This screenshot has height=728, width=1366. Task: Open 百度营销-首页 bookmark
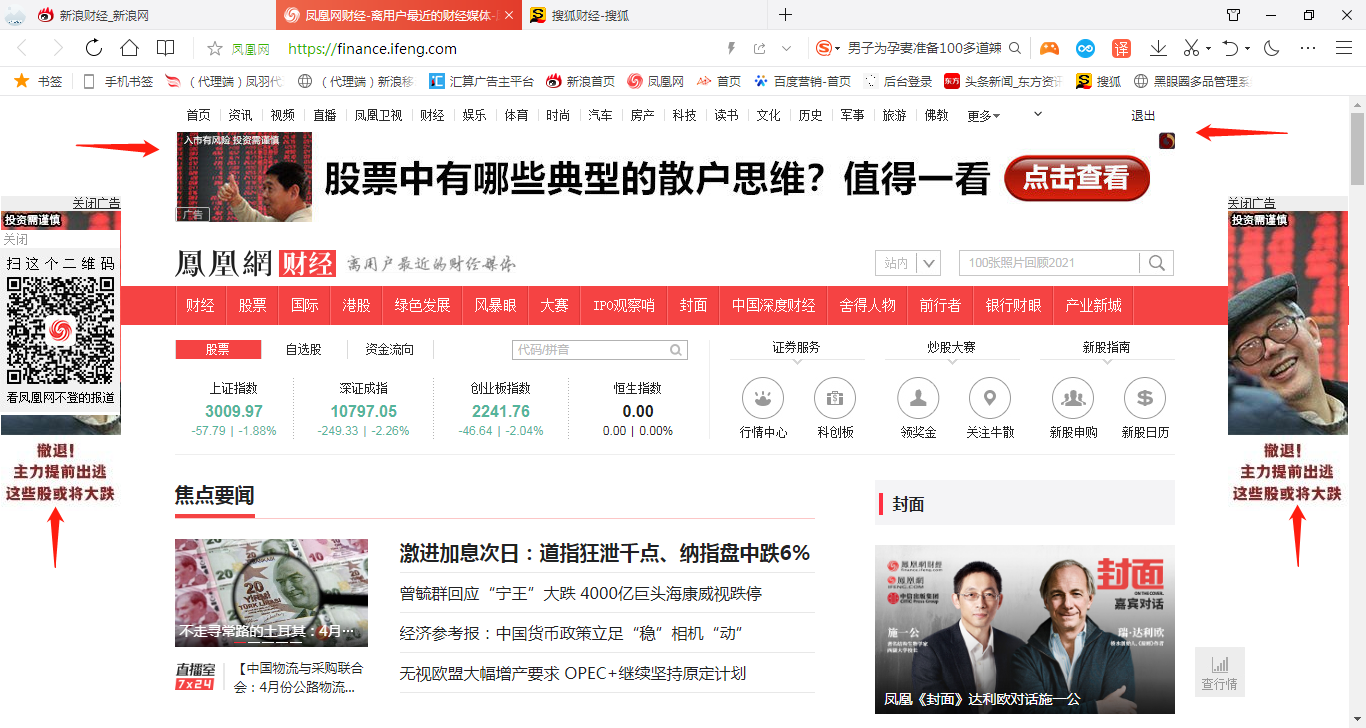[x=802, y=81]
